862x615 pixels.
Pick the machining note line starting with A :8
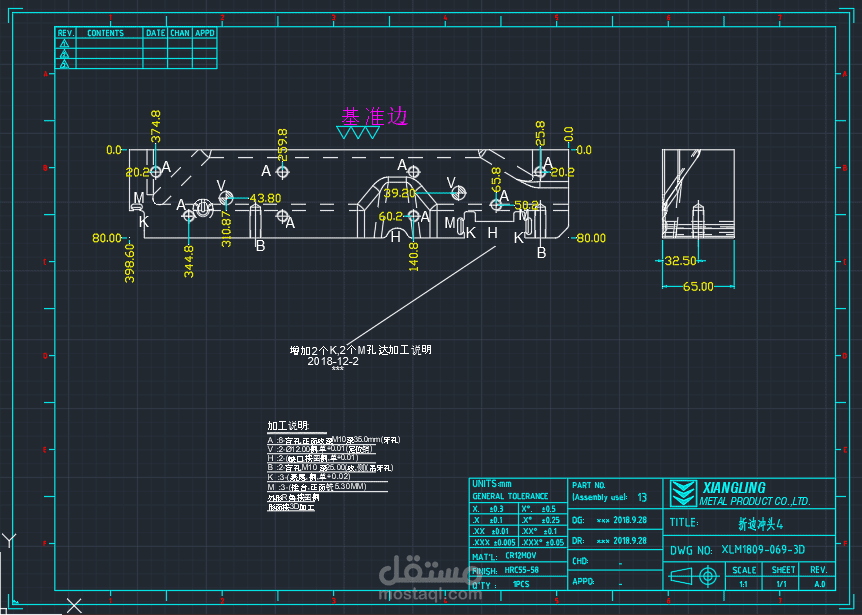334,440
